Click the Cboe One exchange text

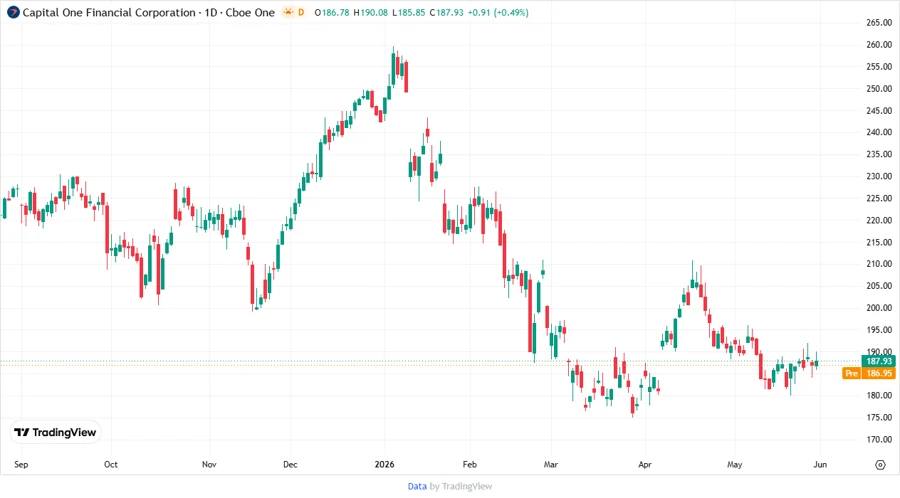coord(250,12)
